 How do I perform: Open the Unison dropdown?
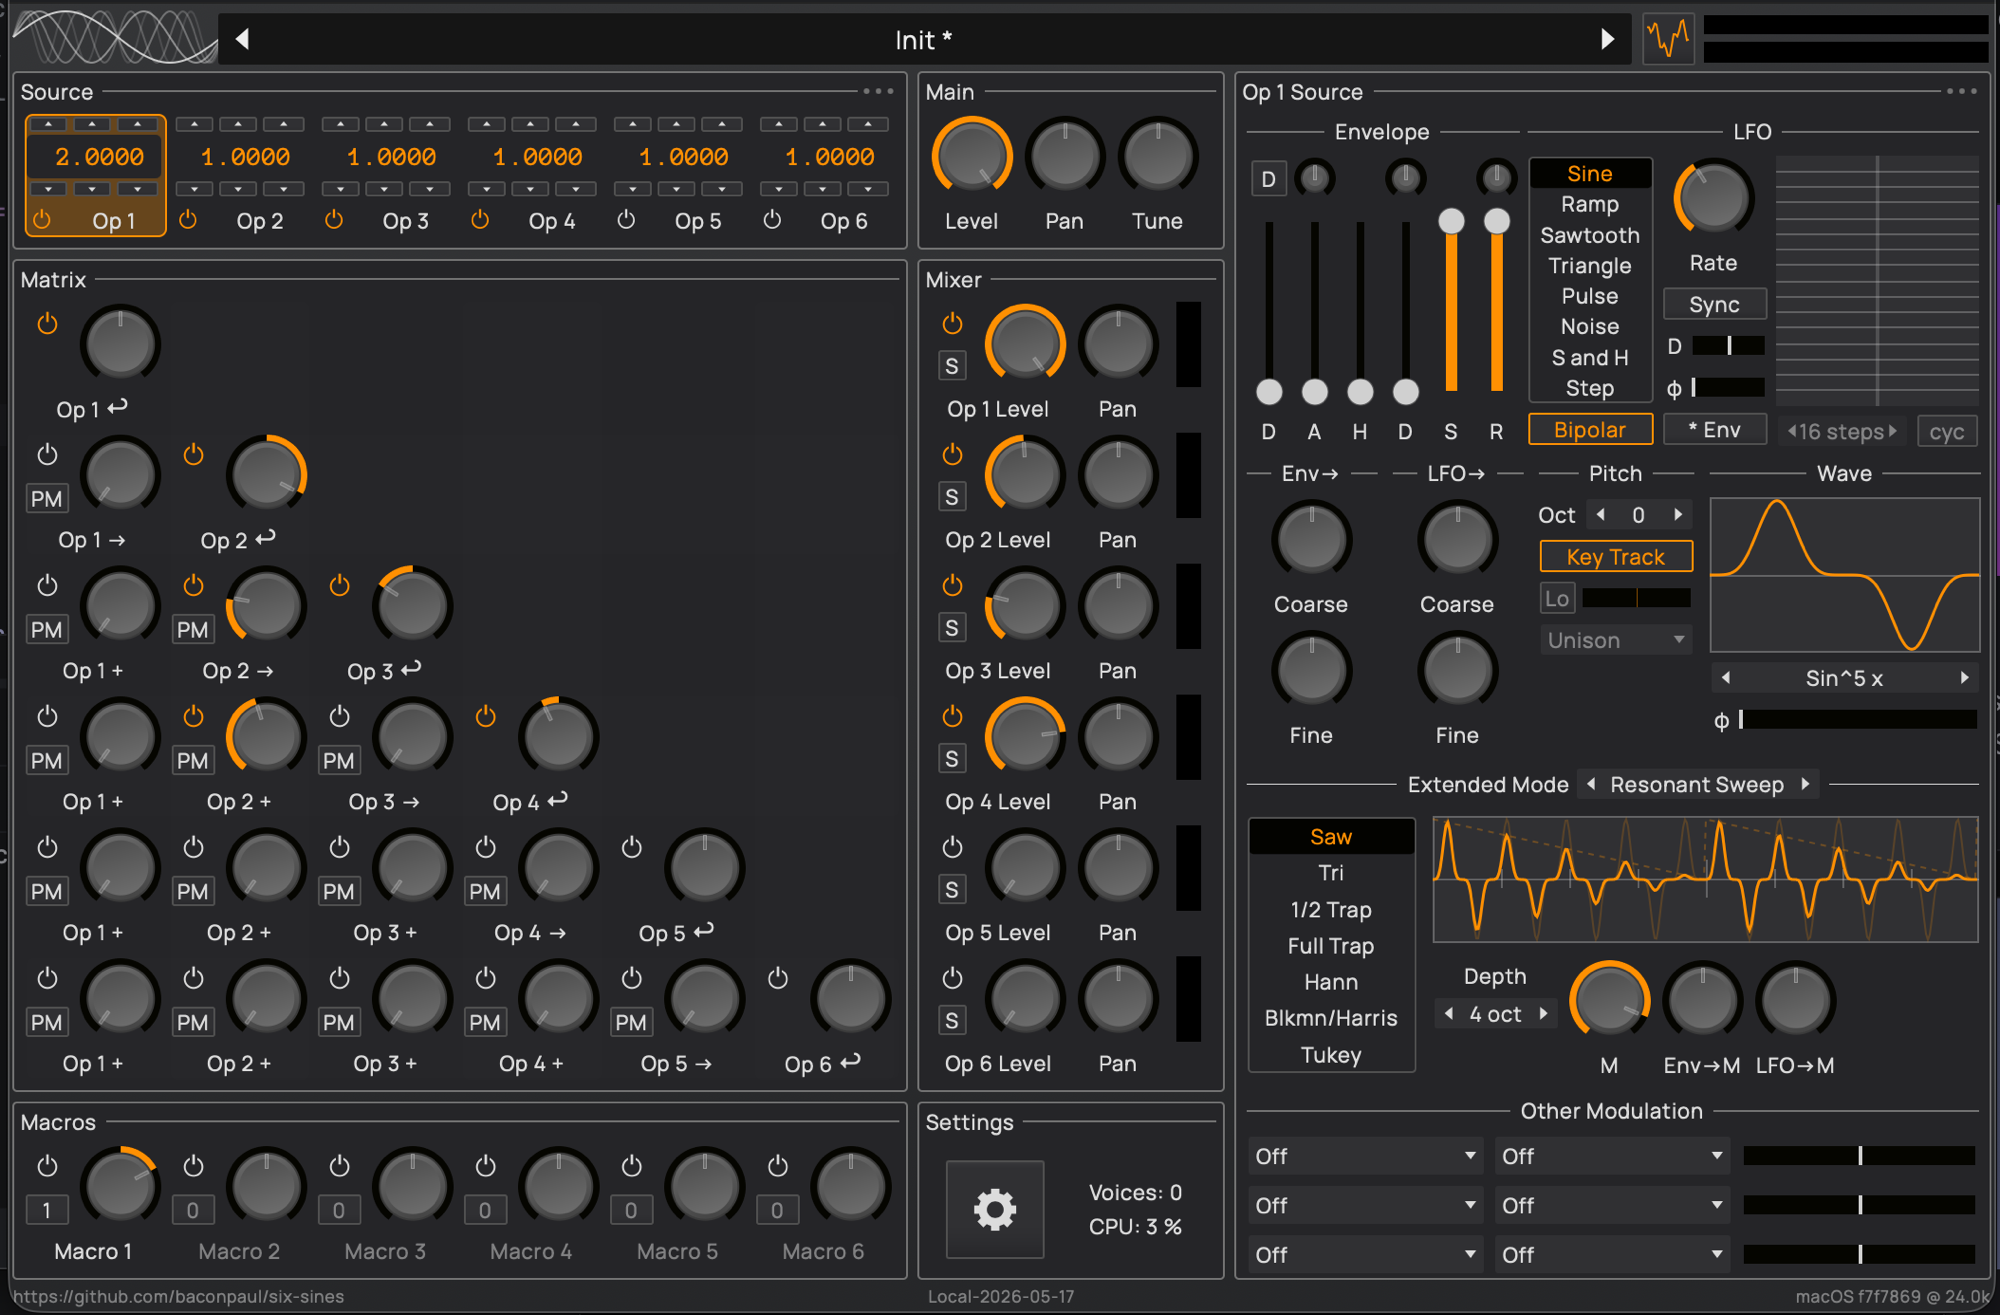pos(1616,640)
